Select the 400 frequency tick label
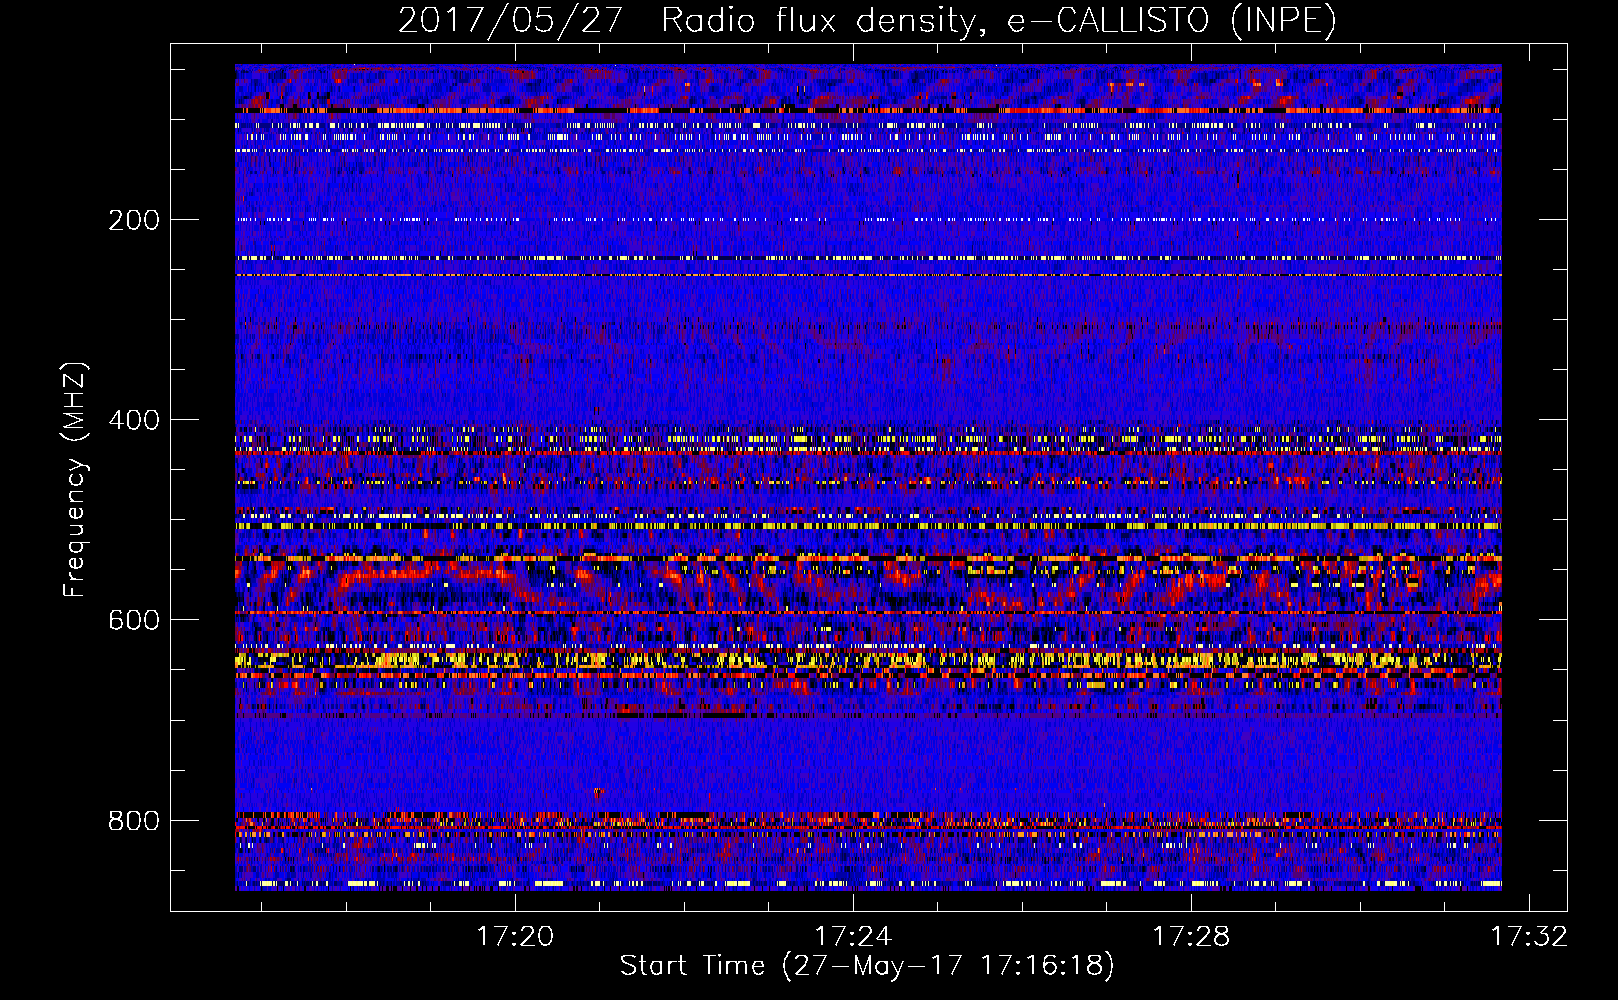Image resolution: width=1618 pixels, height=1000 pixels. tap(134, 420)
